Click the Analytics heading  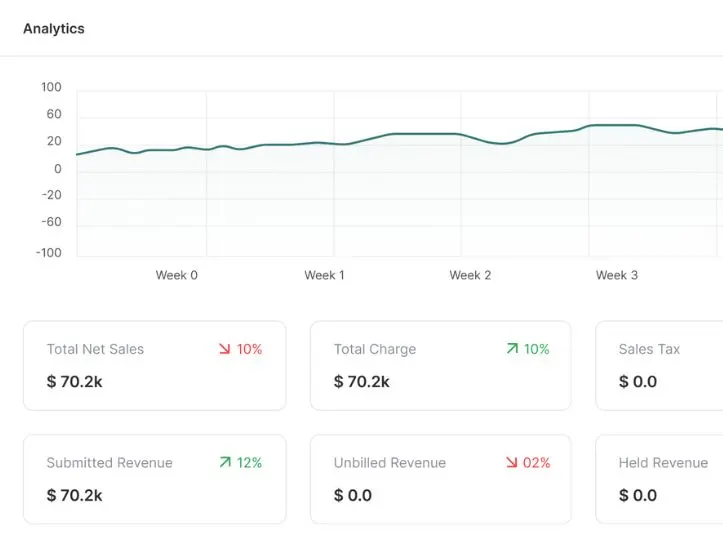click(54, 29)
